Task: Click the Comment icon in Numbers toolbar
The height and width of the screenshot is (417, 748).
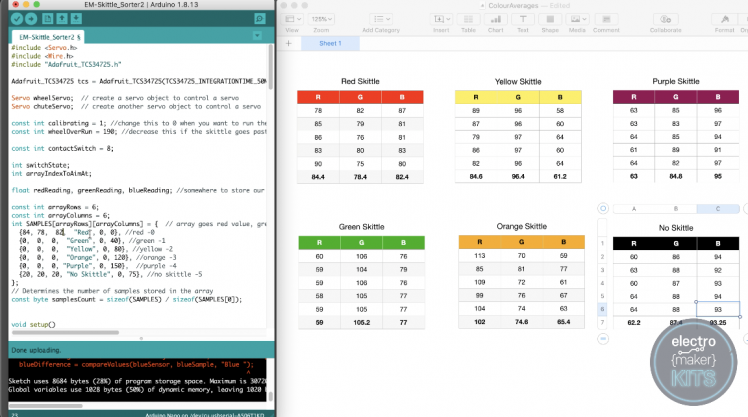Action: click(x=604, y=19)
